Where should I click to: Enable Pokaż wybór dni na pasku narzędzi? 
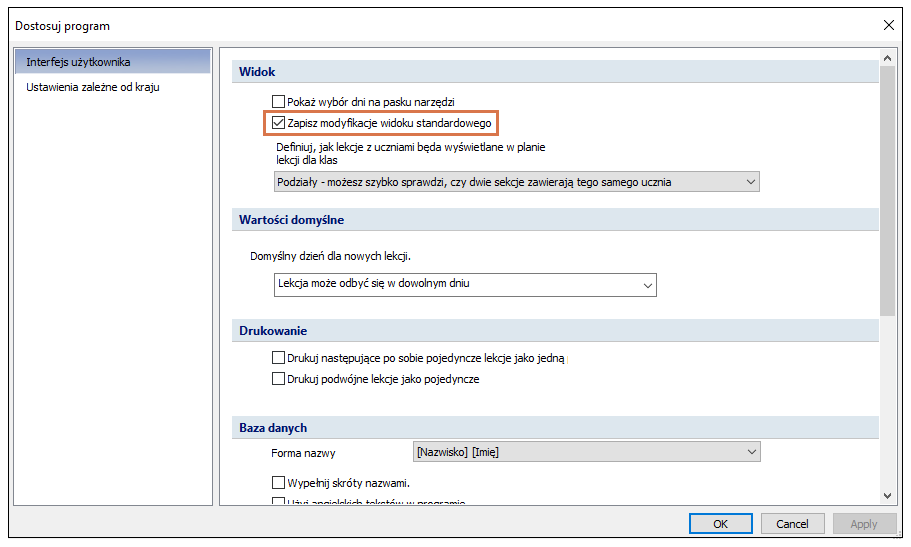point(278,102)
